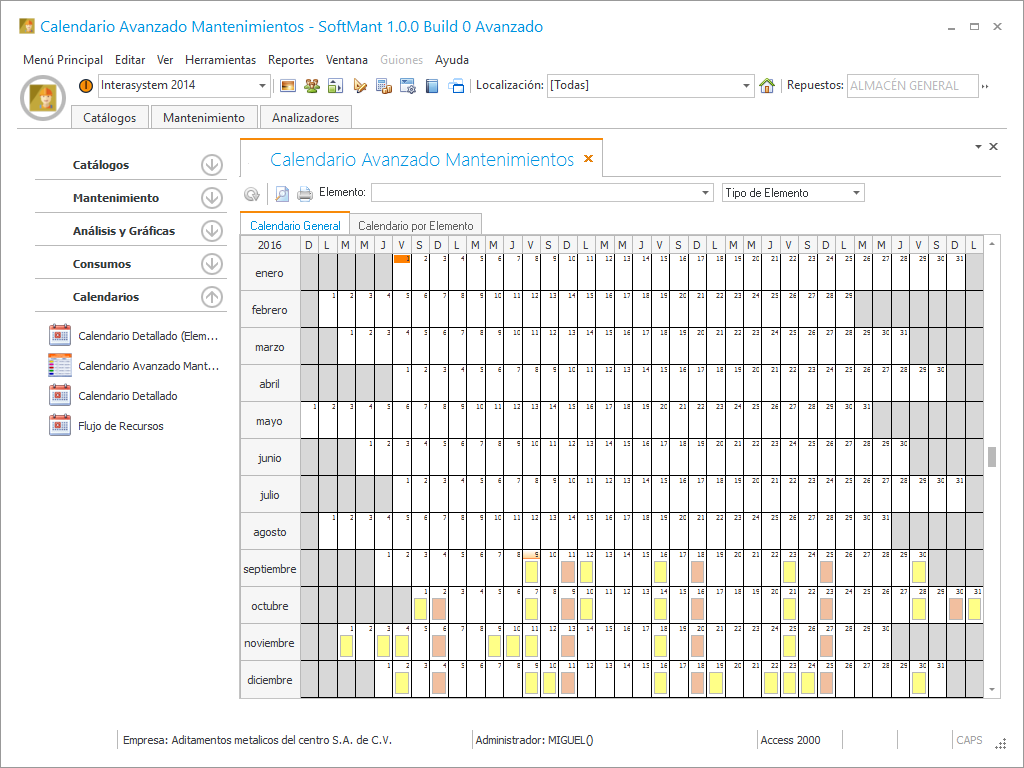This screenshot has height=768, width=1024.
Task: Open the Tipo de Elemento dropdown
Action: click(856, 193)
